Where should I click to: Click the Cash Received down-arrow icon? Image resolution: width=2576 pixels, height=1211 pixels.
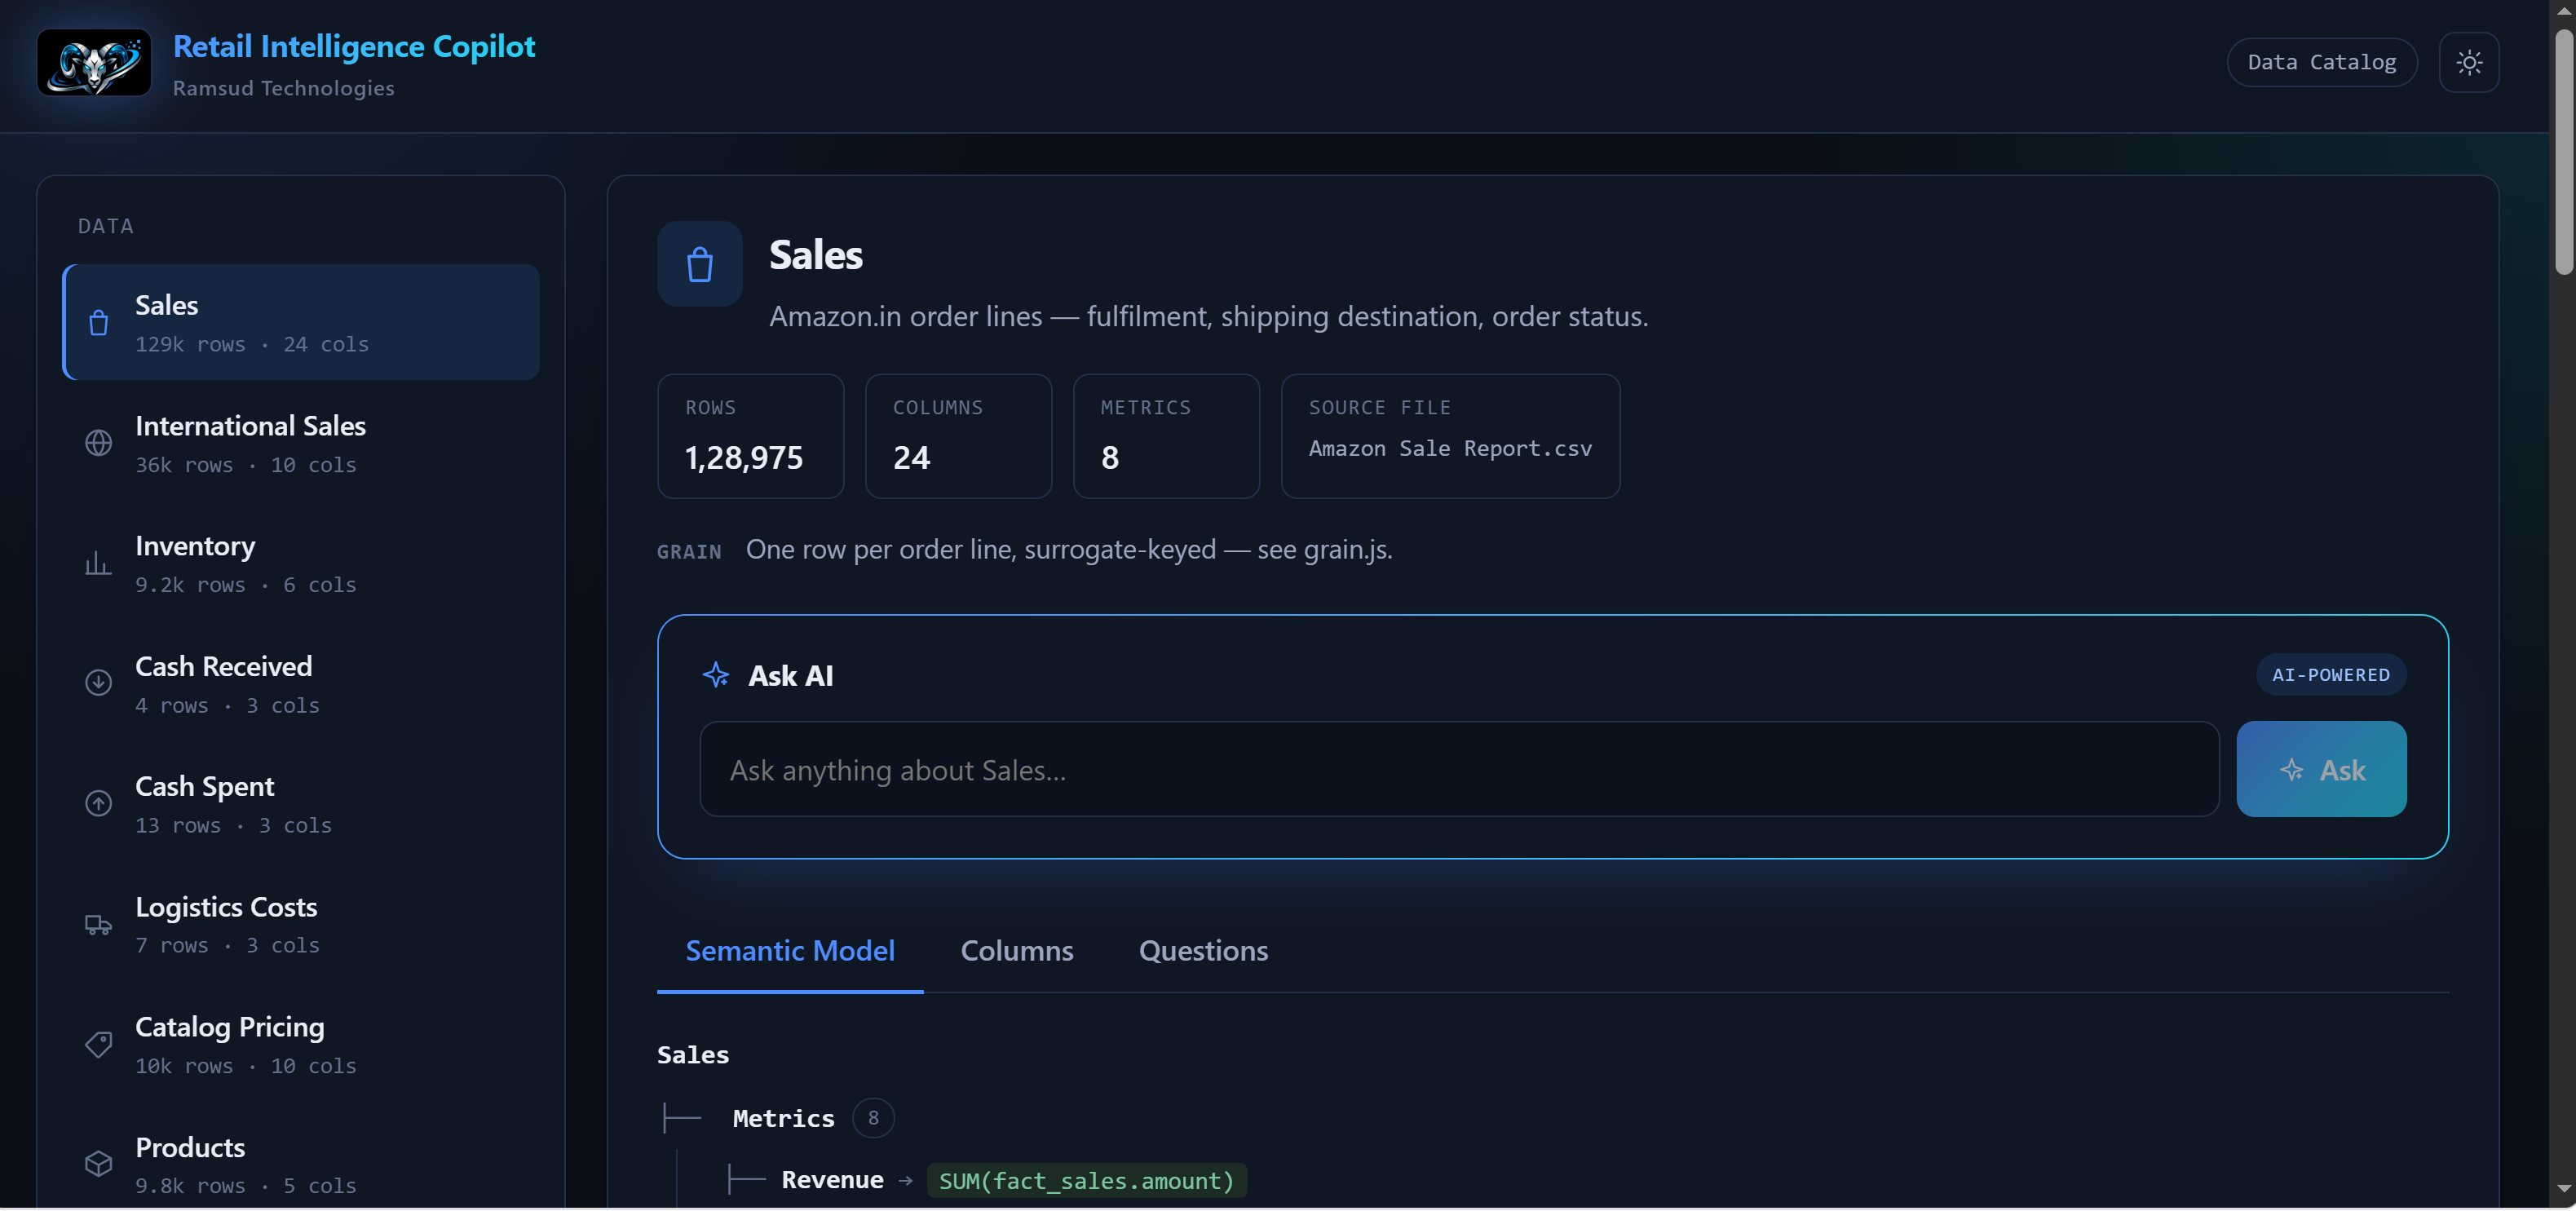tap(98, 683)
